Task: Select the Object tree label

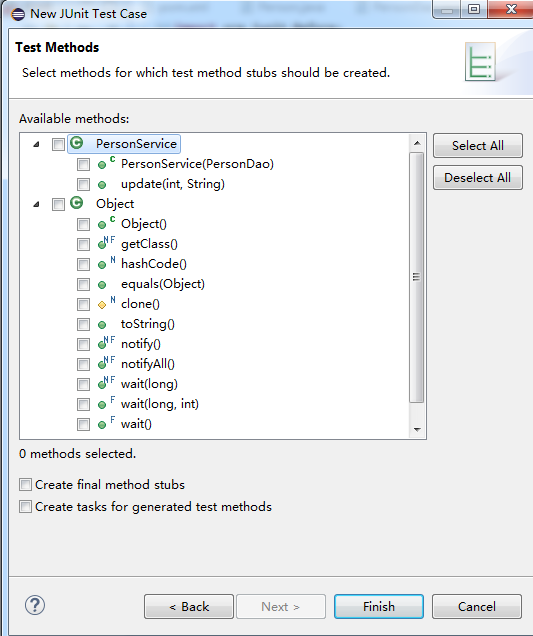Action: (x=115, y=204)
